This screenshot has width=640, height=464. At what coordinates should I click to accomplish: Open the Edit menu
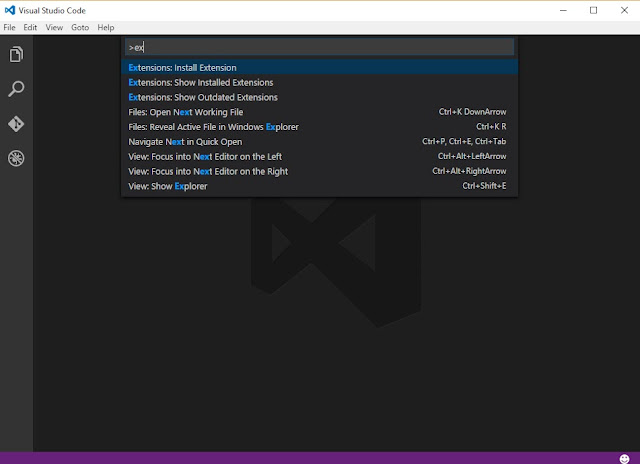(30, 27)
